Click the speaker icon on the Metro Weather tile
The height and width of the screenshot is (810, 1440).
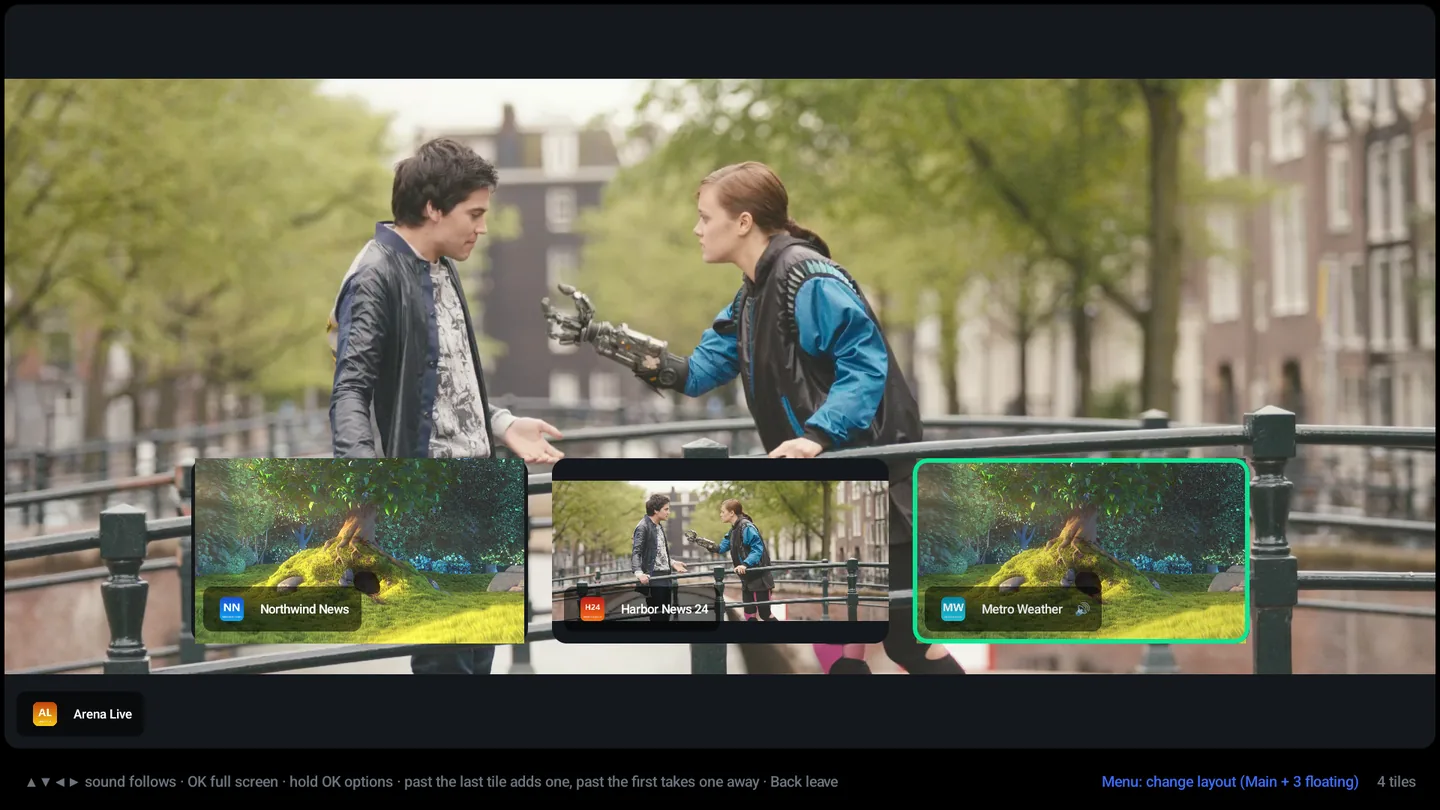click(1082, 609)
